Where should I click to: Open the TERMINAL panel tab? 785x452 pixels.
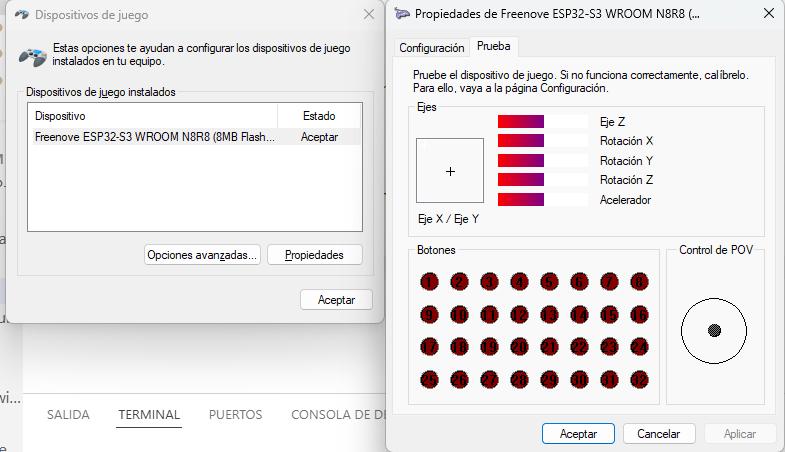coord(149,414)
